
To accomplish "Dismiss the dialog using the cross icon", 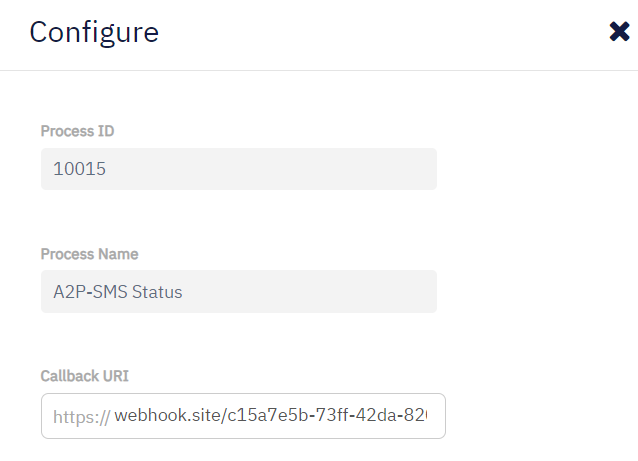I will (x=619, y=32).
